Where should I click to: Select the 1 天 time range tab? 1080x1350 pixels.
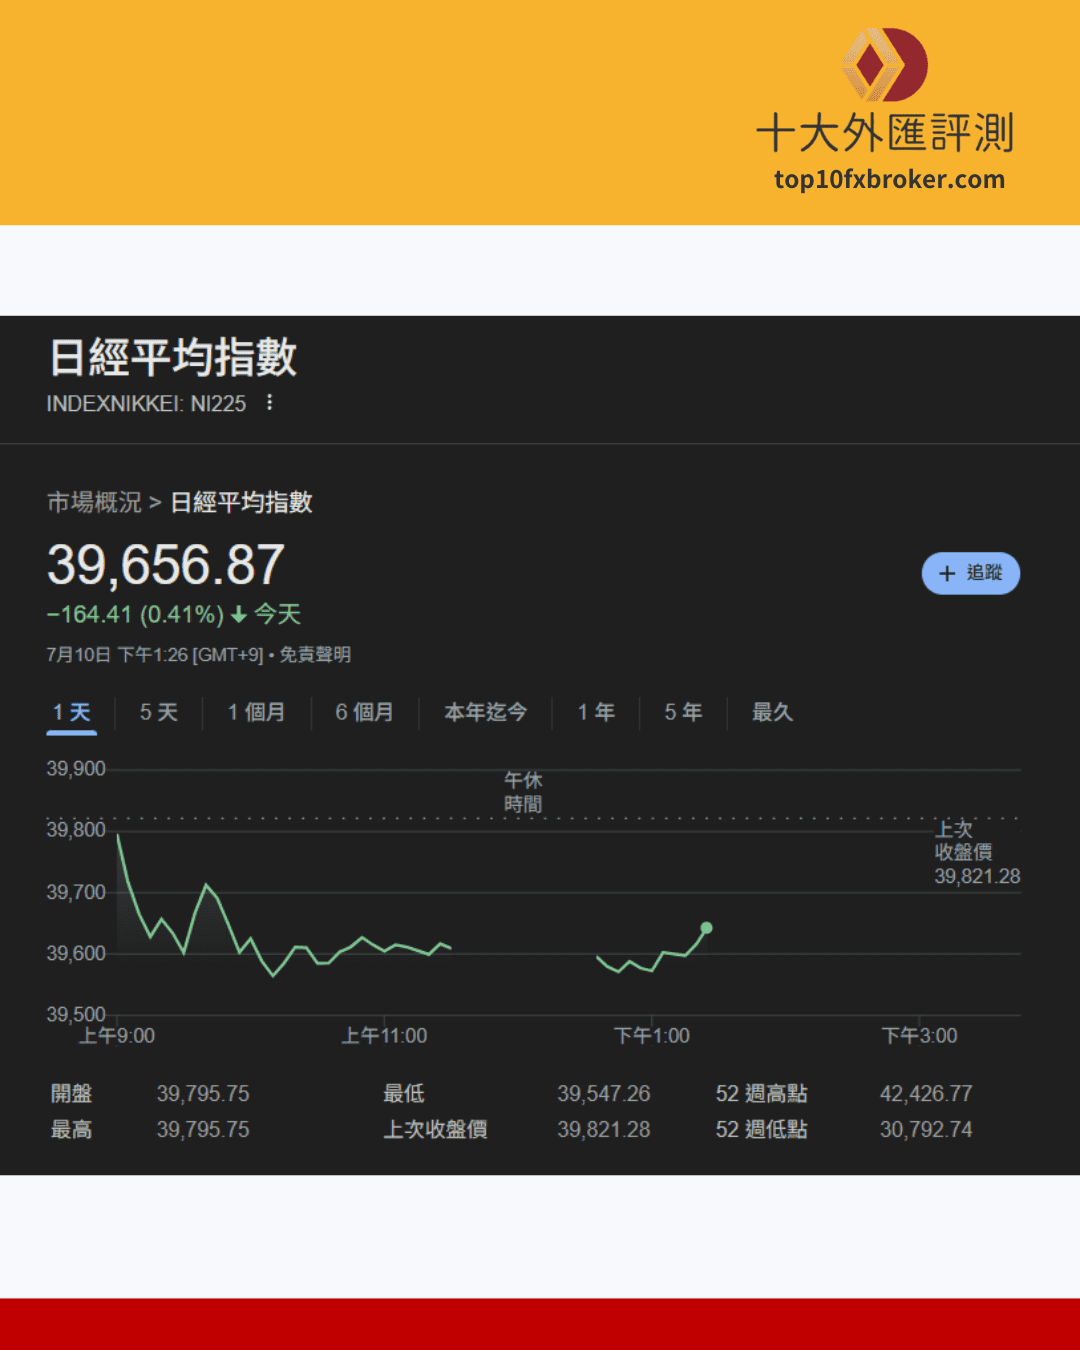point(72,712)
